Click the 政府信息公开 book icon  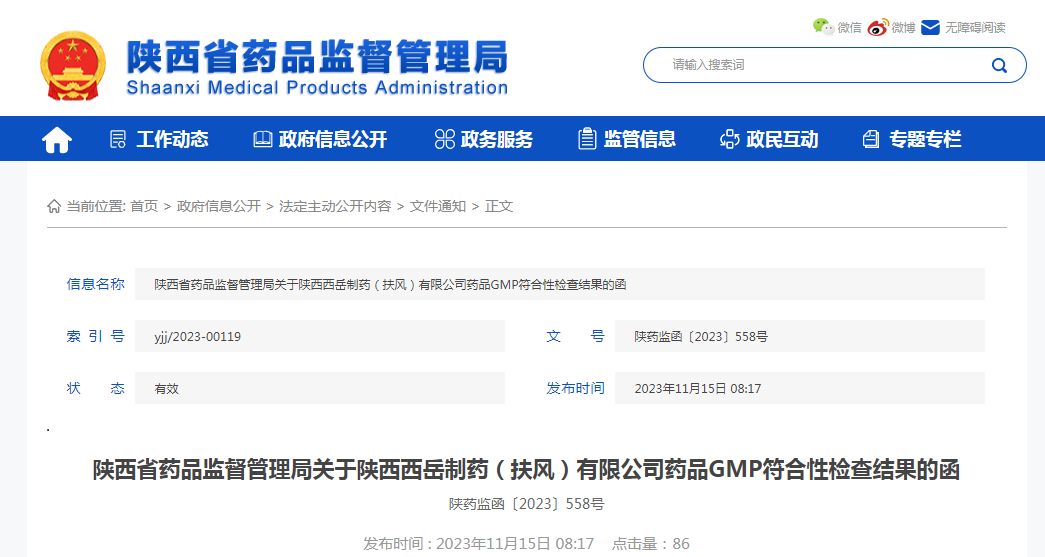[263, 139]
